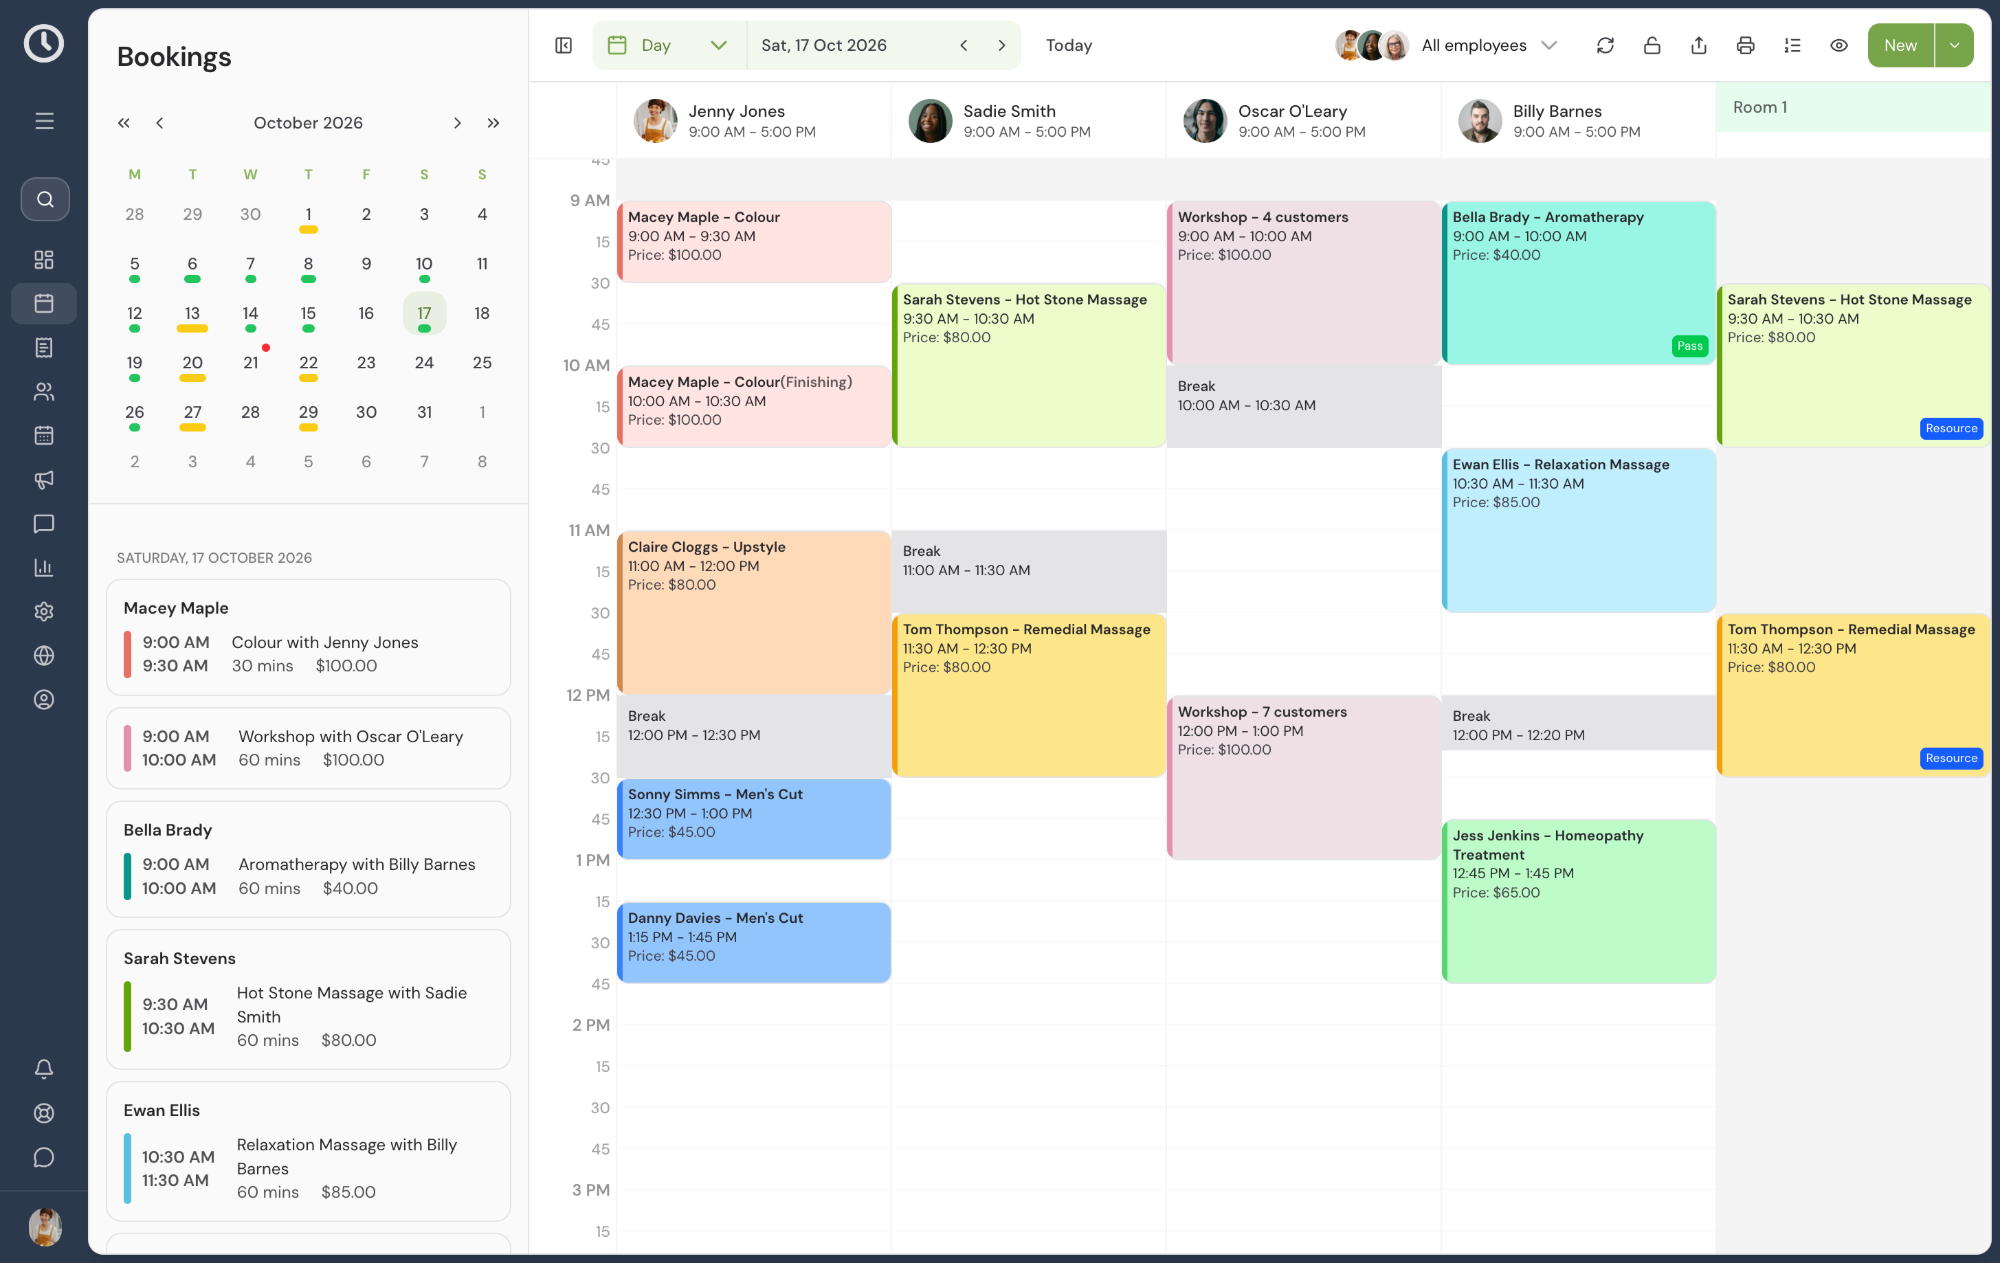Open Macey Maple card in bookings list
The width and height of the screenshot is (2000, 1263).
point(308,637)
